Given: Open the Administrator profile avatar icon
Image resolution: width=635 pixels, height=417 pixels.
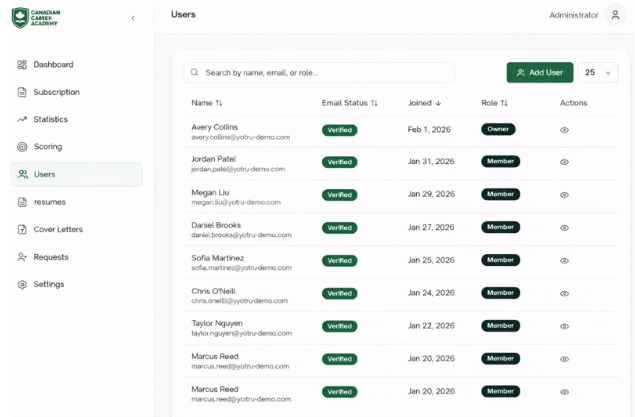Looking at the screenshot, I should [x=615, y=15].
